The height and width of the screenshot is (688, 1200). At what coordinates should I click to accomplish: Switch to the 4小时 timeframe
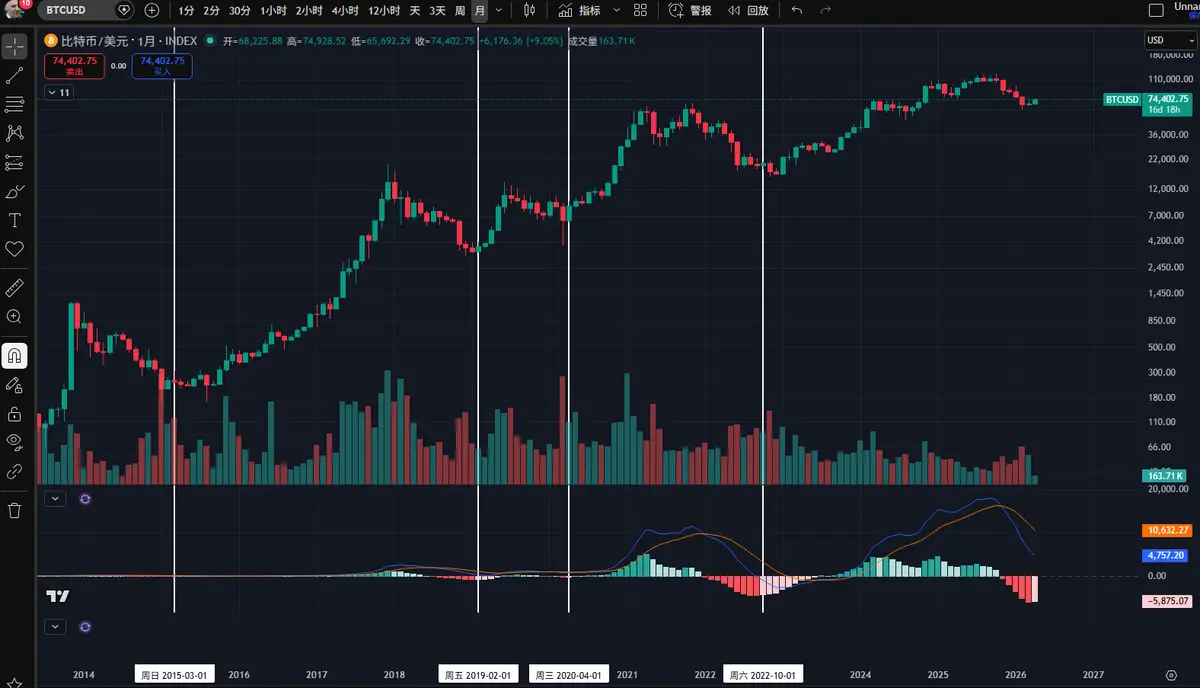pyautogui.click(x=344, y=10)
